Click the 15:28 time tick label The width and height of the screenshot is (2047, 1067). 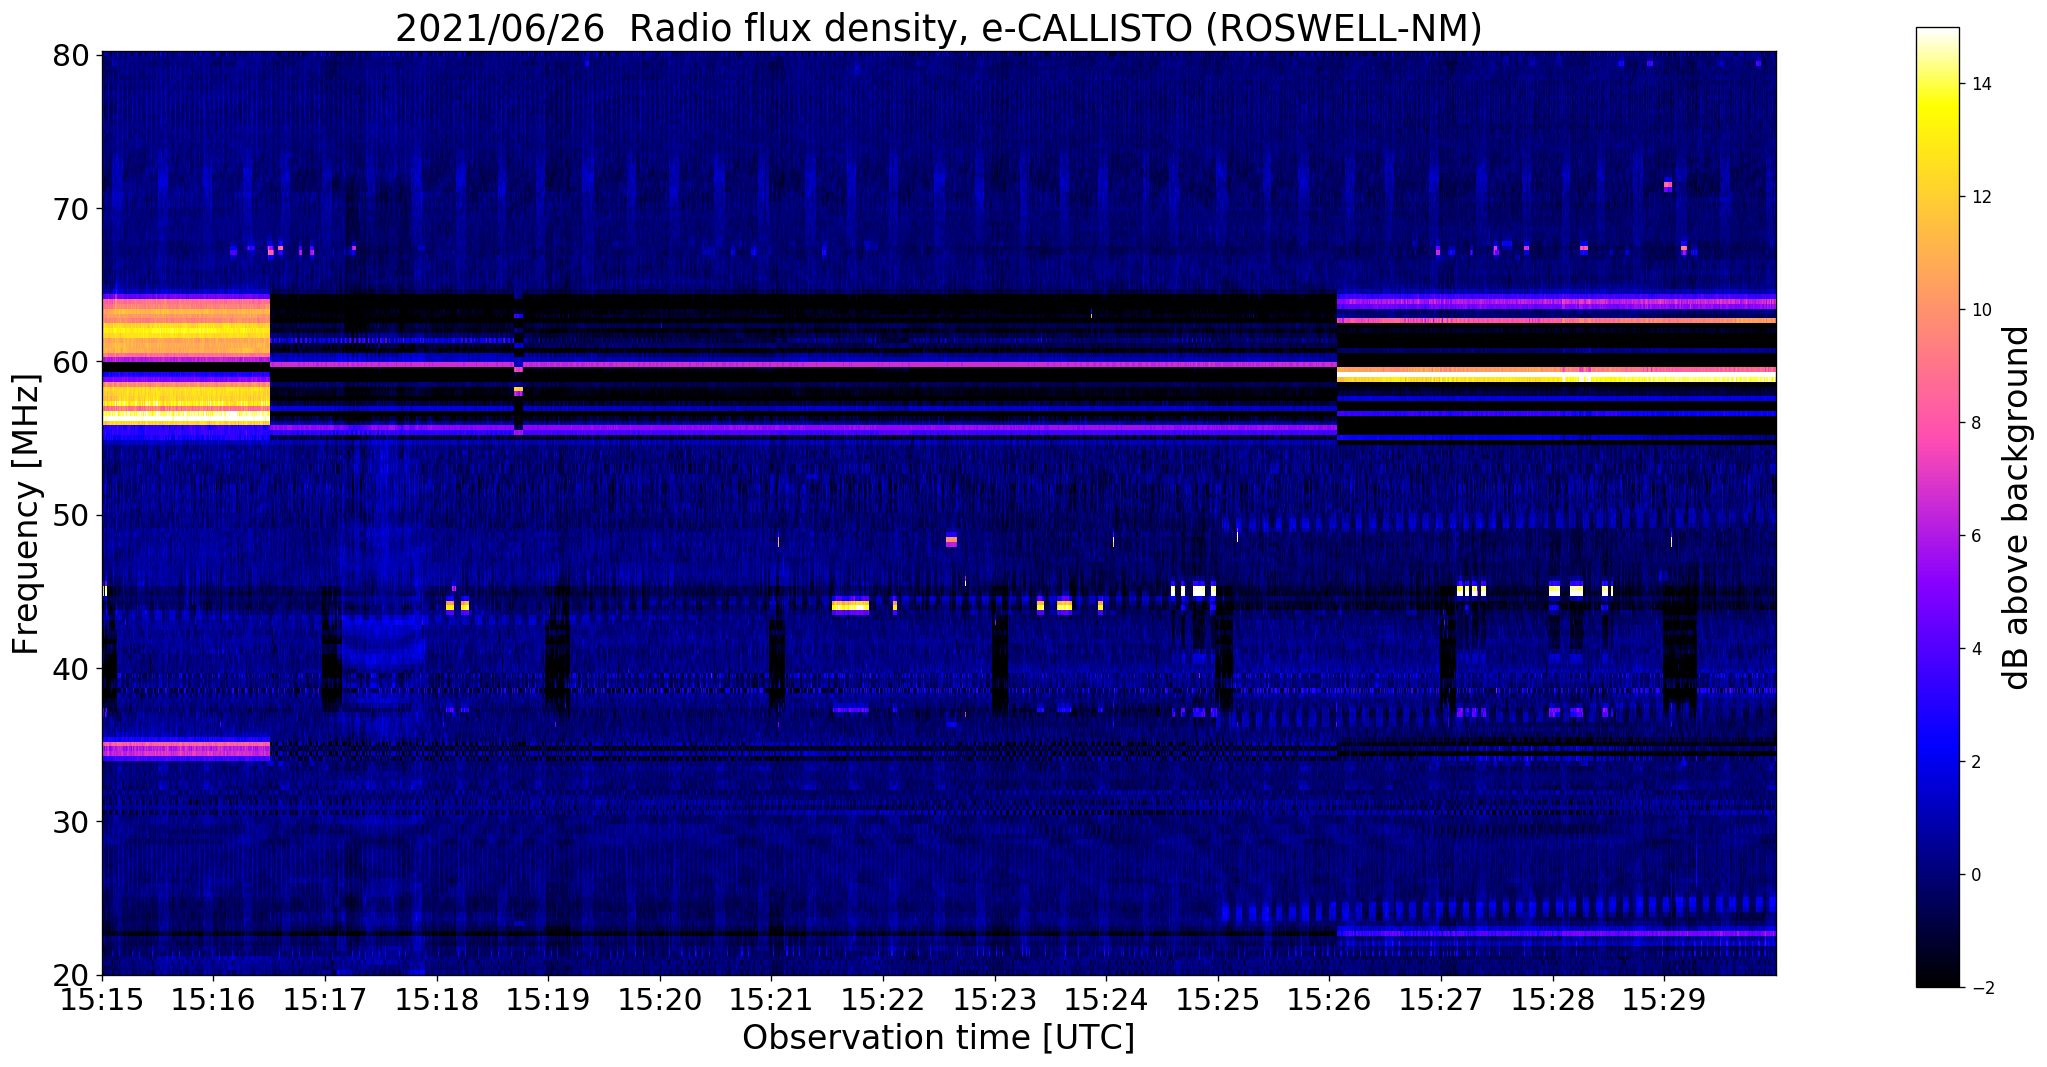(x=1552, y=999)
